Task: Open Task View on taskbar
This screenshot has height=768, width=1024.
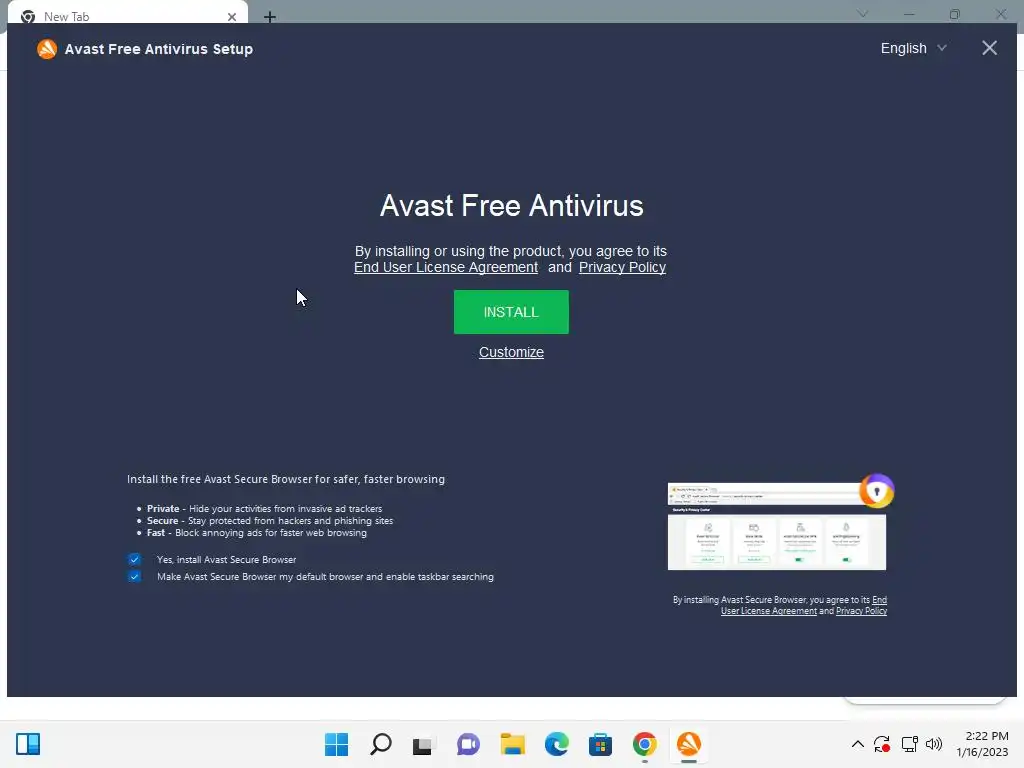Action: (x=423, y=745)
